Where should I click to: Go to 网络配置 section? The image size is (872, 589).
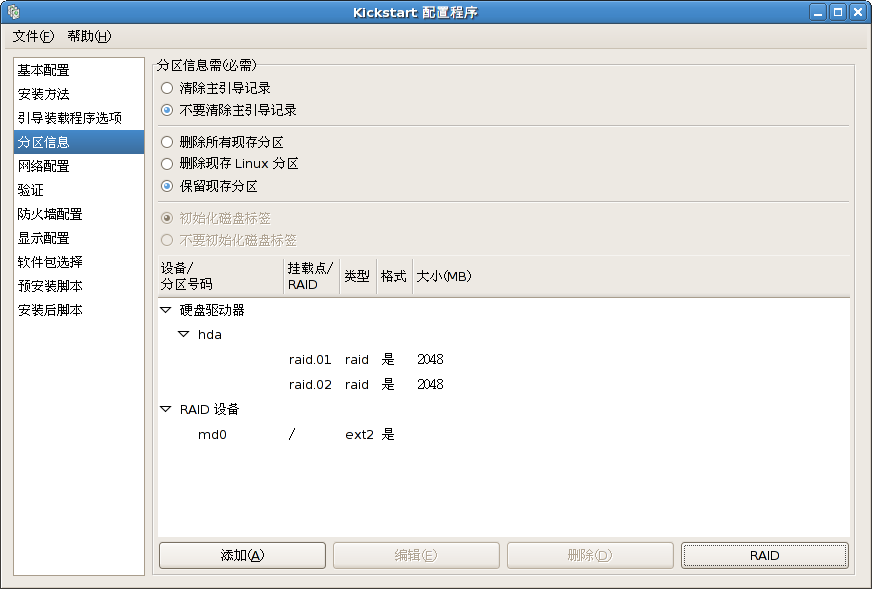point(78,166)
